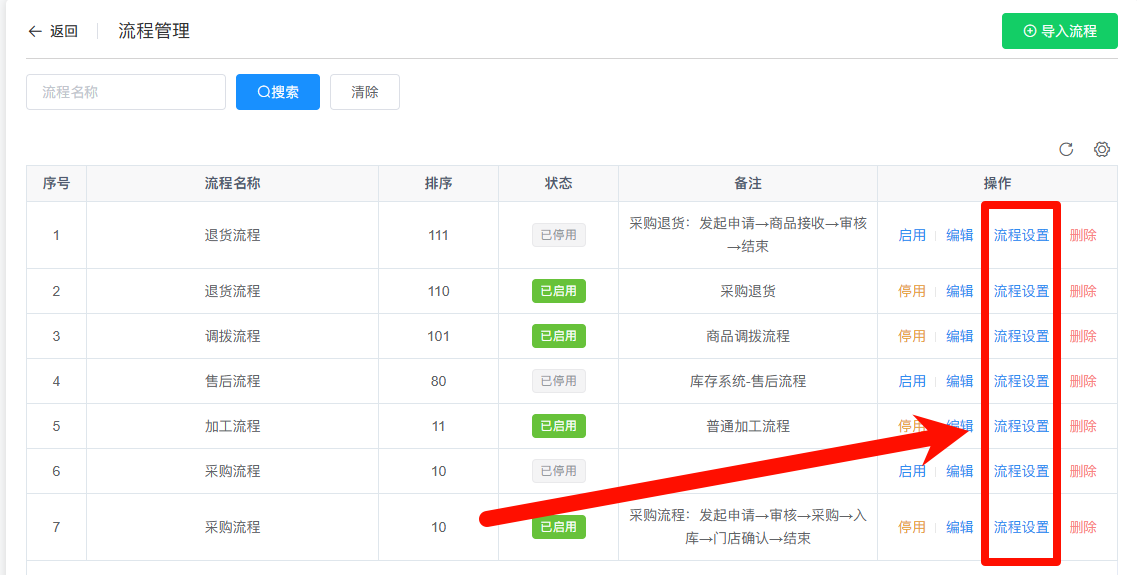This screenshot has height=575, width=1137.
Task: Open 流程设置 for row 3 调拨流程
Action: click(x=1021, y=336)
